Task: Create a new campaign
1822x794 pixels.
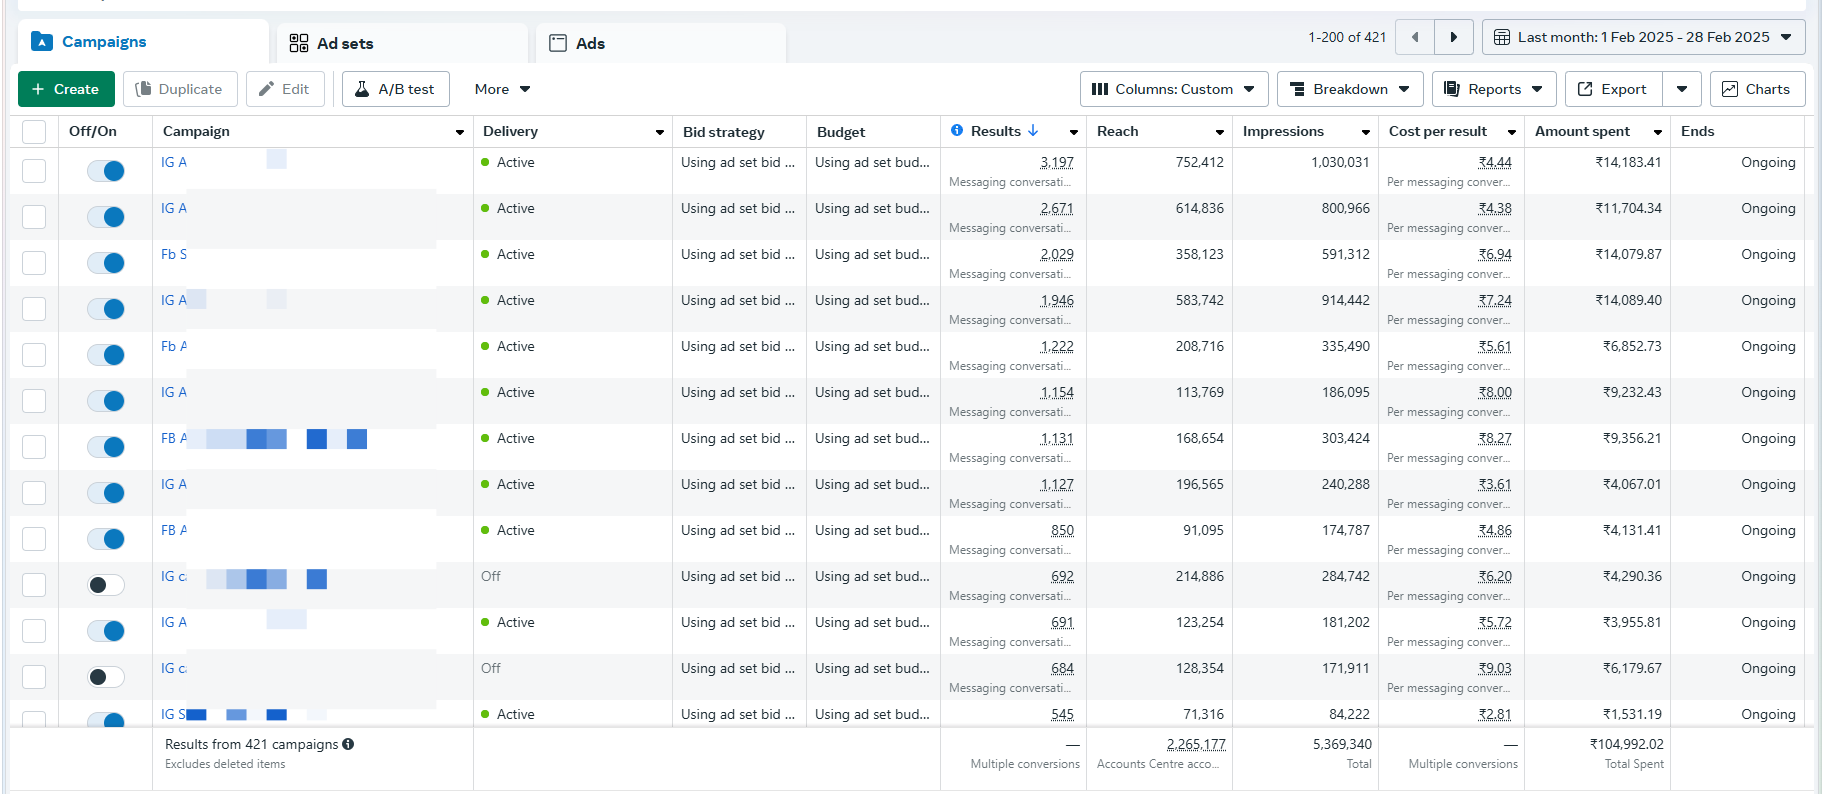Action: pos(66,89)
